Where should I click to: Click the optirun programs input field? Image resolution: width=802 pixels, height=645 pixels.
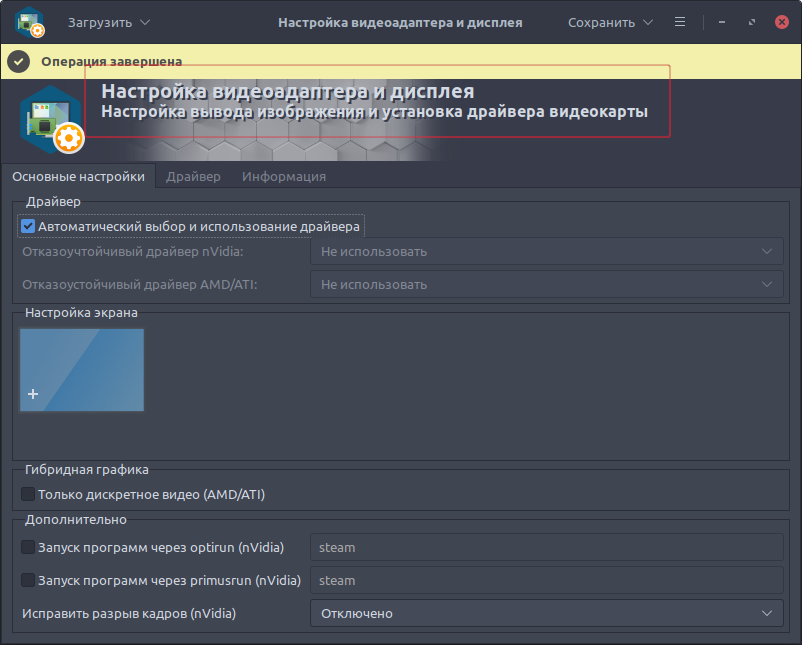coord(547,547)
